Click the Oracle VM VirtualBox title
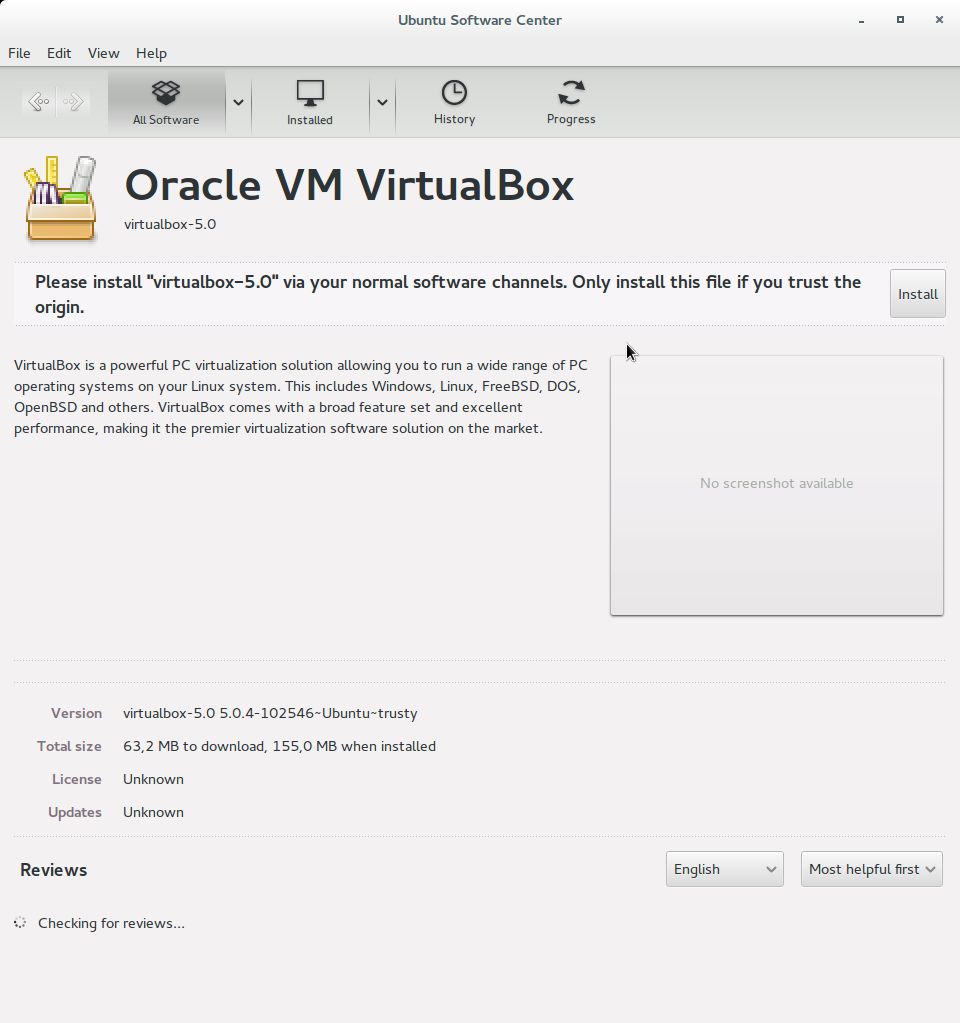The image size is (960, 1023). pos(349,185)
